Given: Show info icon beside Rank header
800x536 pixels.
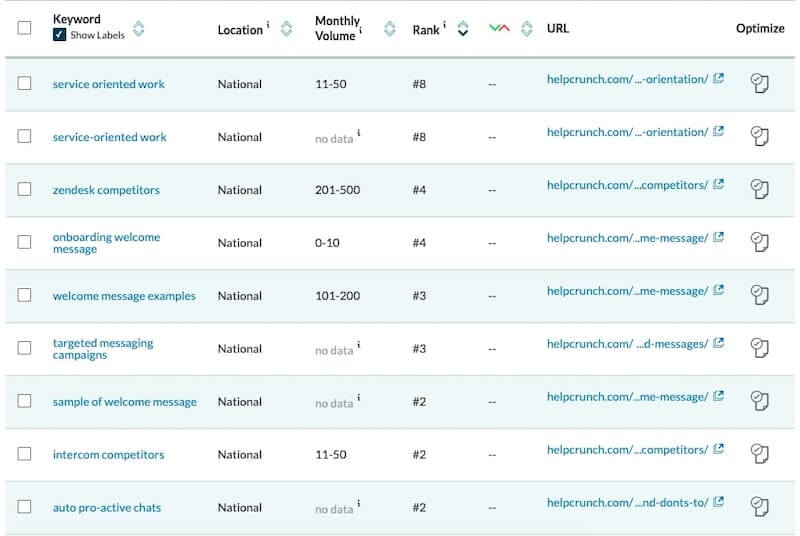Looking at the screenshot, I should tap(444, 24).
